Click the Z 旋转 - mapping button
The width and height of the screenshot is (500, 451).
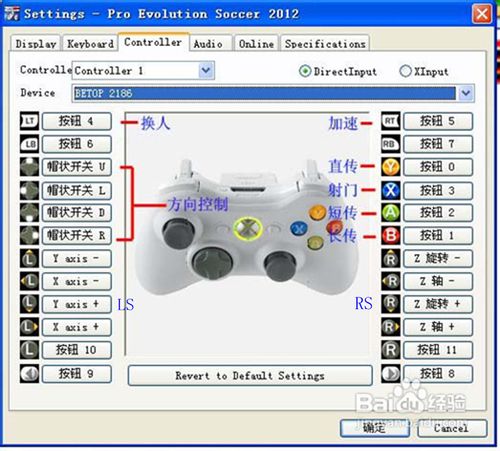438,258
